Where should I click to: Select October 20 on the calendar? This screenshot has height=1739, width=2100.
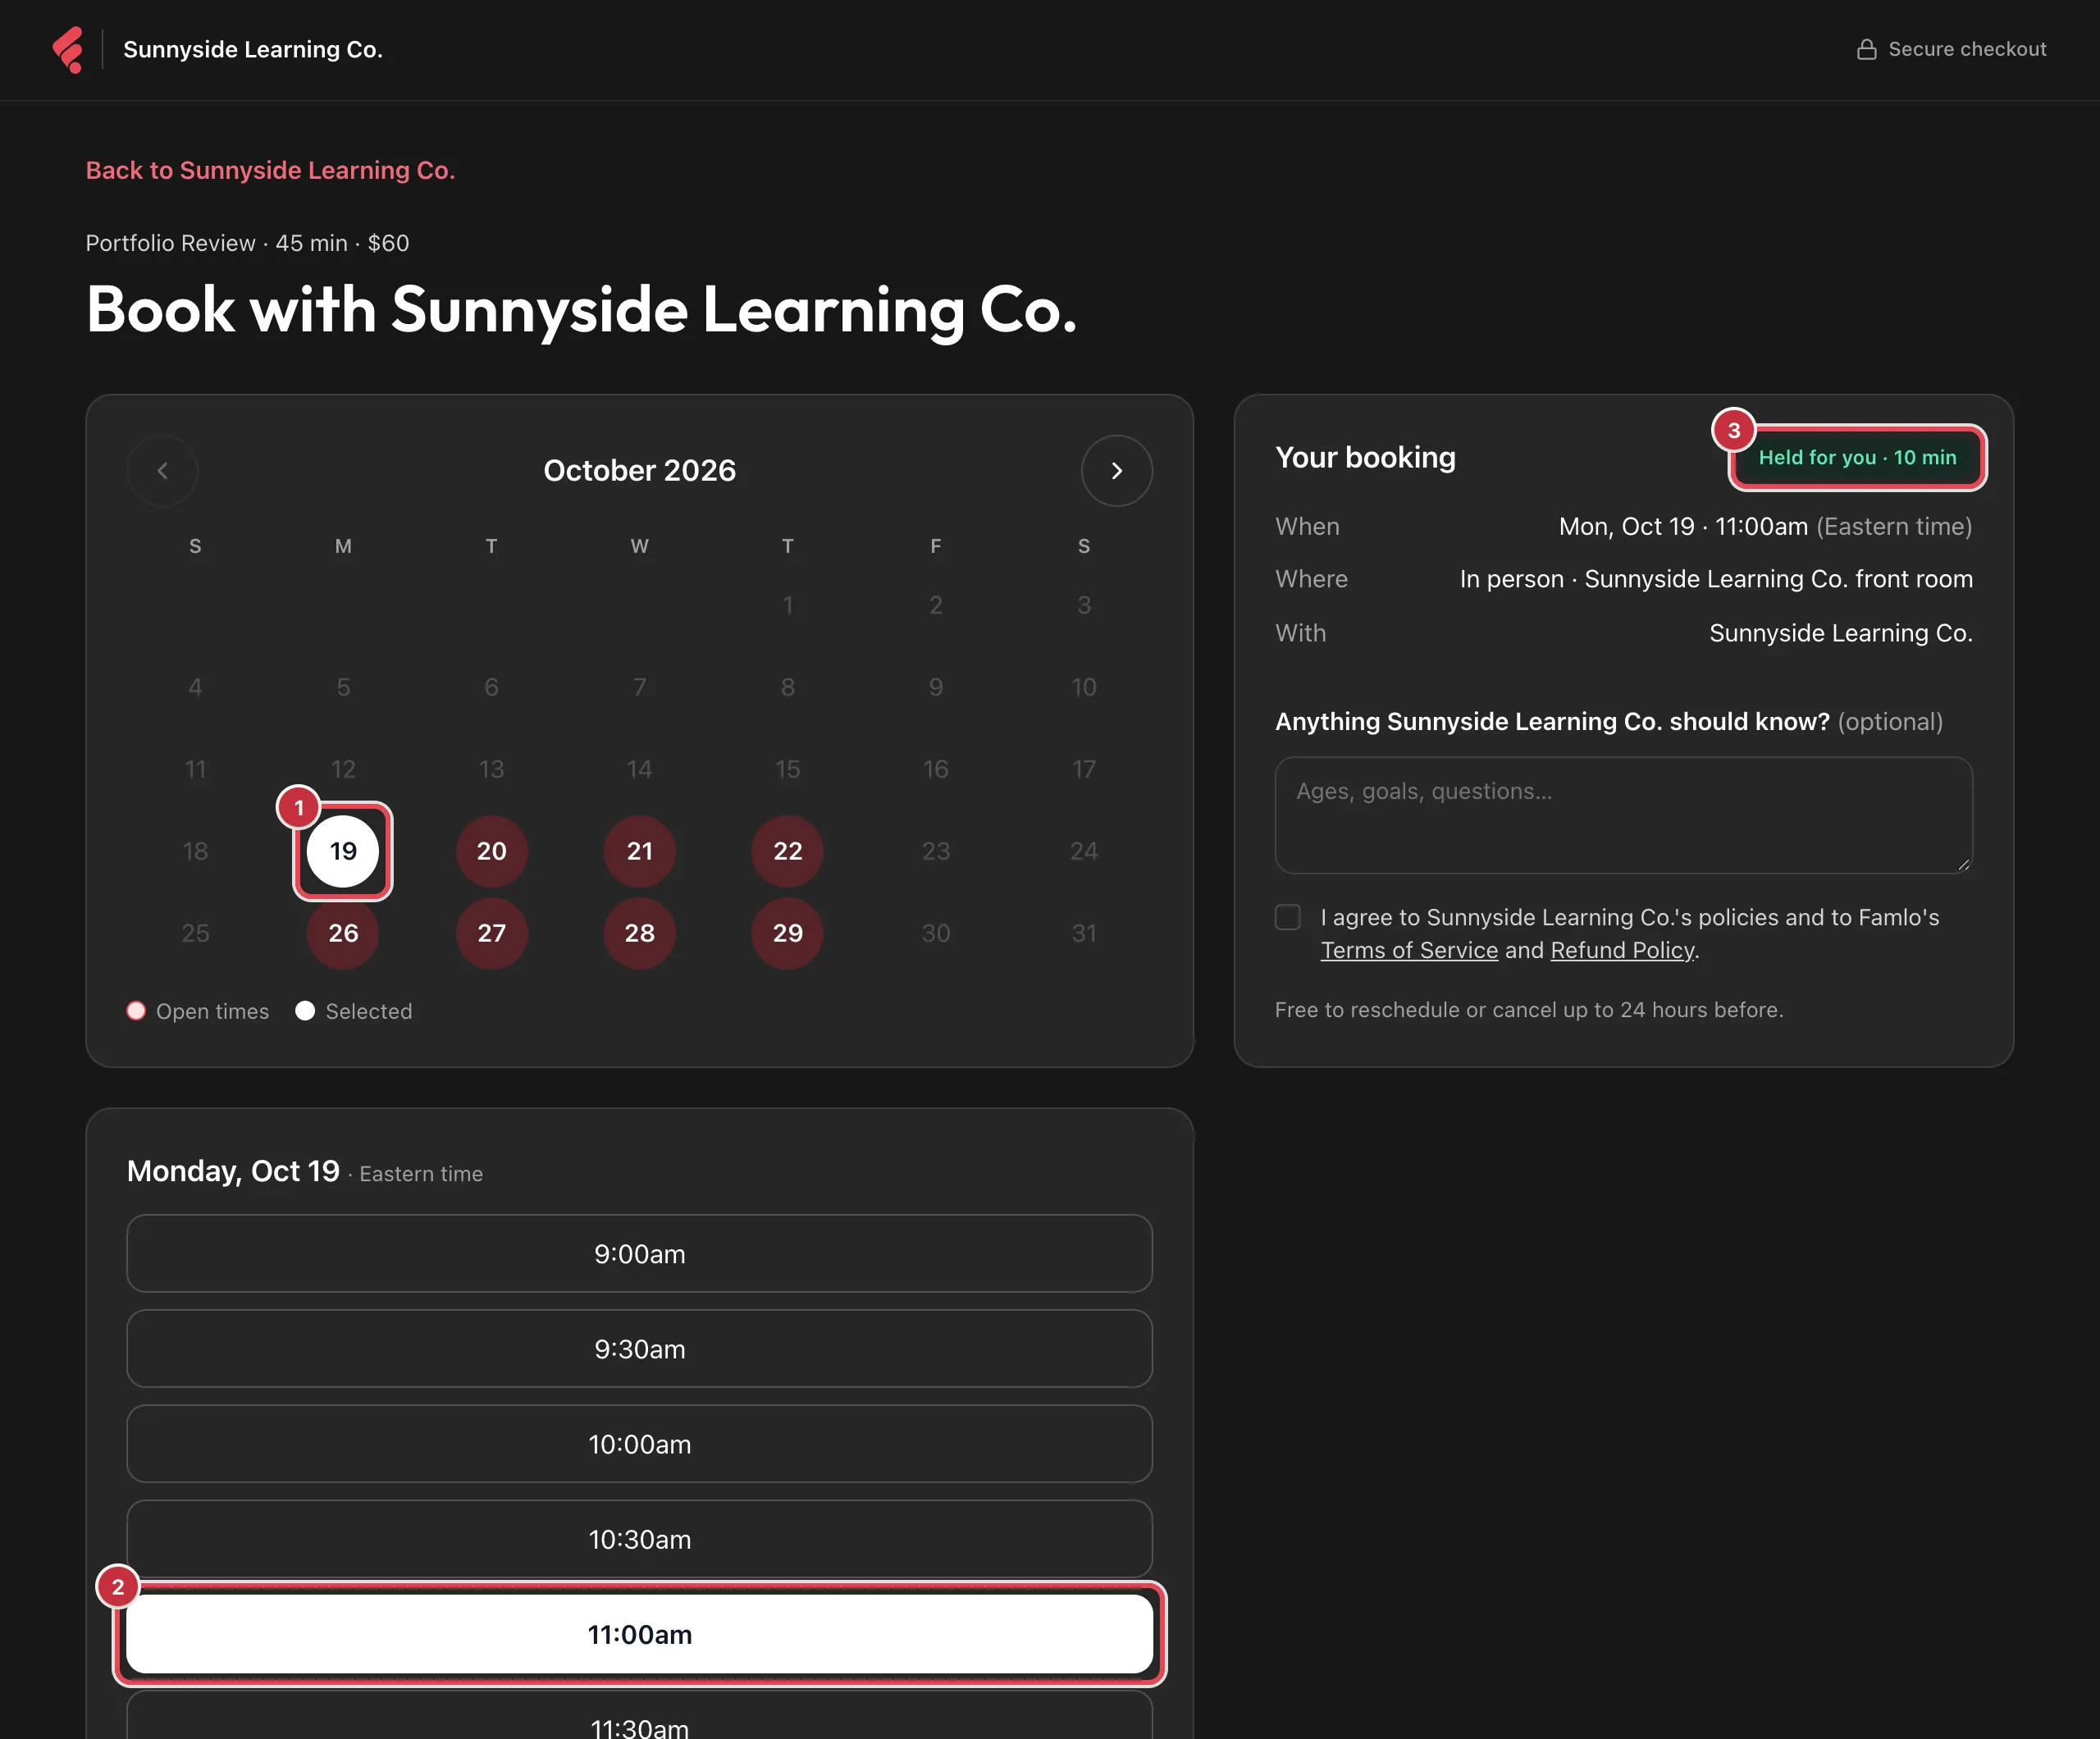pyautogui.click(x=491, y=851)
